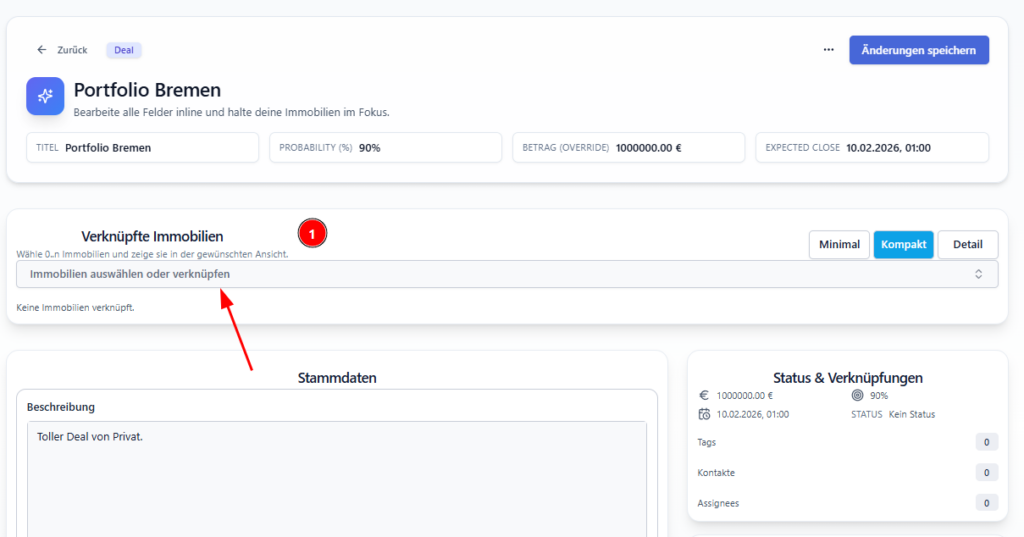Screen dimensions: 1024x537
Task: Click into the Beschreibung text area
Action: pos(336,480)
